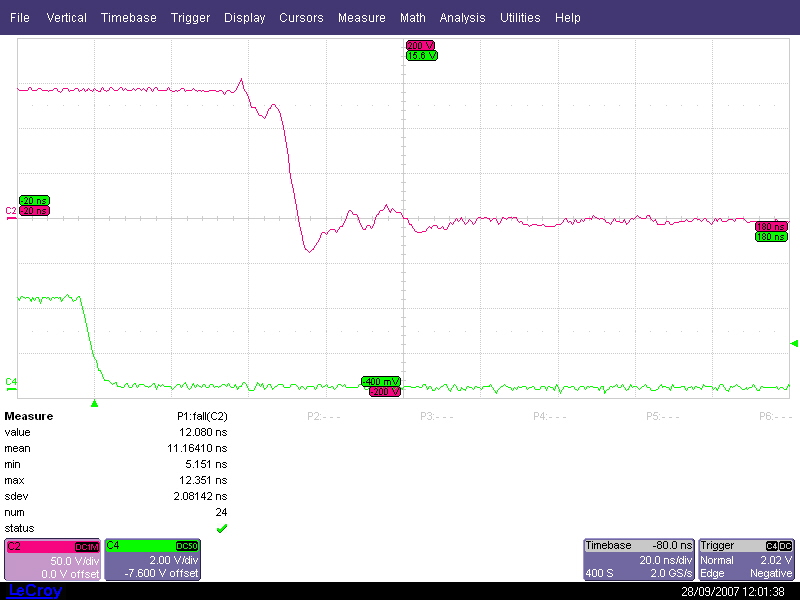The height and width of the screenshot is (600, 800).
Task: Click the -7.600 V offset value on C4
Action: (x=161, y=573)
